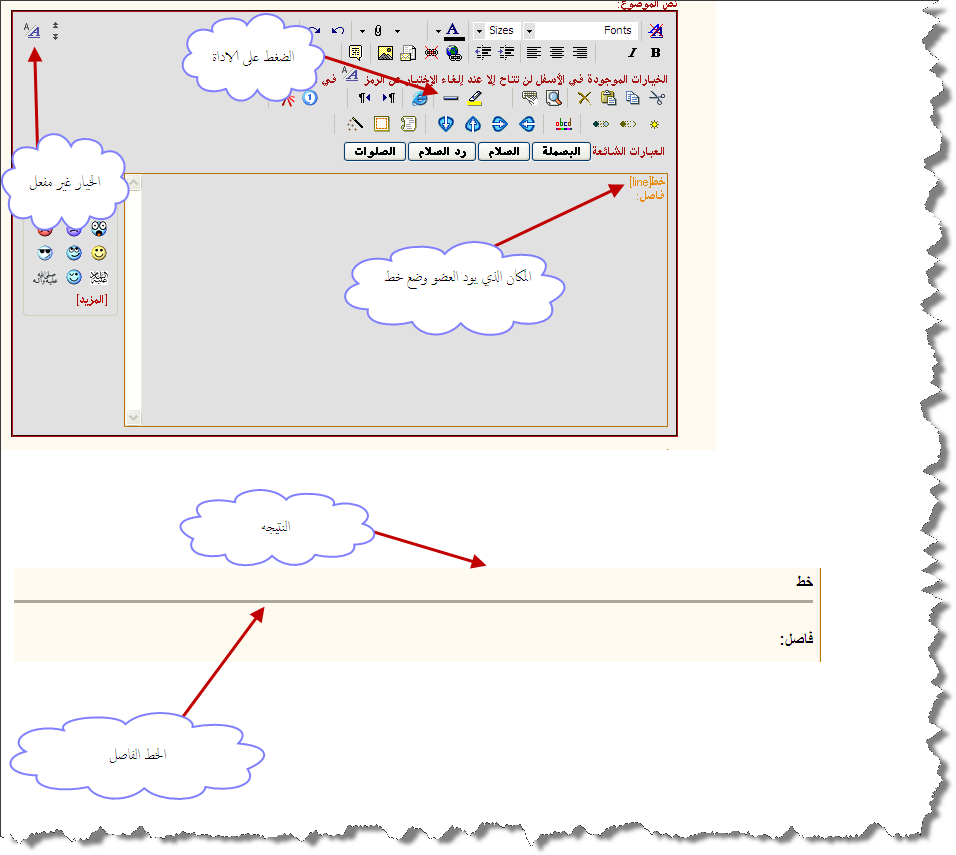Image resolution: width=956 pixels, height=855 pixels.
Task: Click the insert image icon
Action: coord(384,53)
